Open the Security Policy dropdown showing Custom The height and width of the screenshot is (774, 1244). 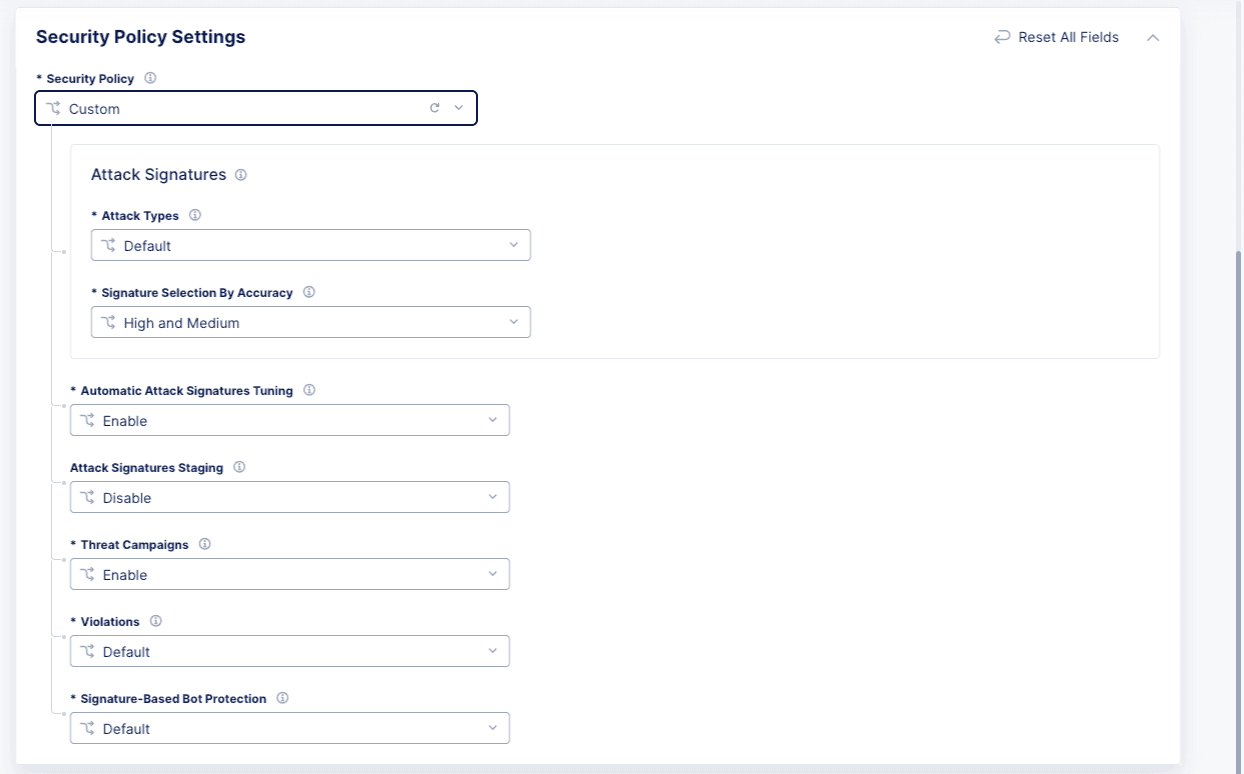[x=458, y=107]
